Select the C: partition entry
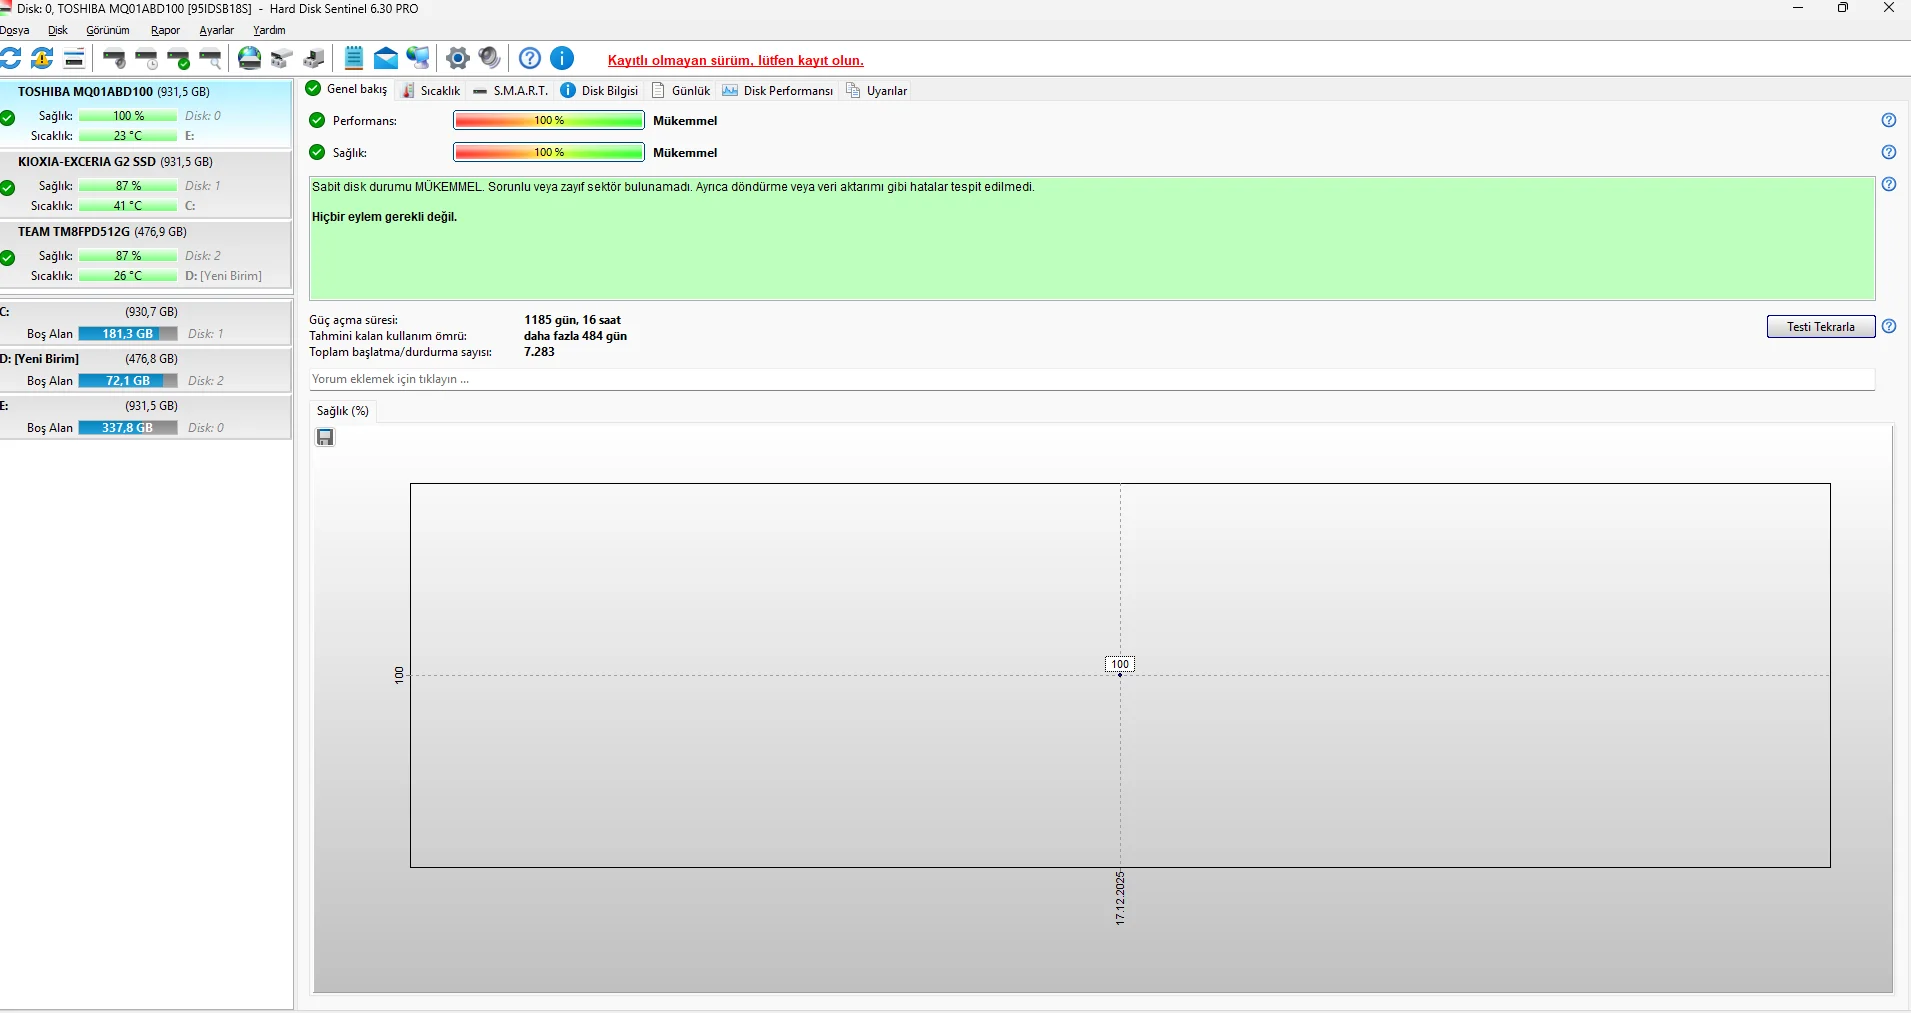Image resolution: width=1911 pixels, height=1013 pixels. [145, 323]
